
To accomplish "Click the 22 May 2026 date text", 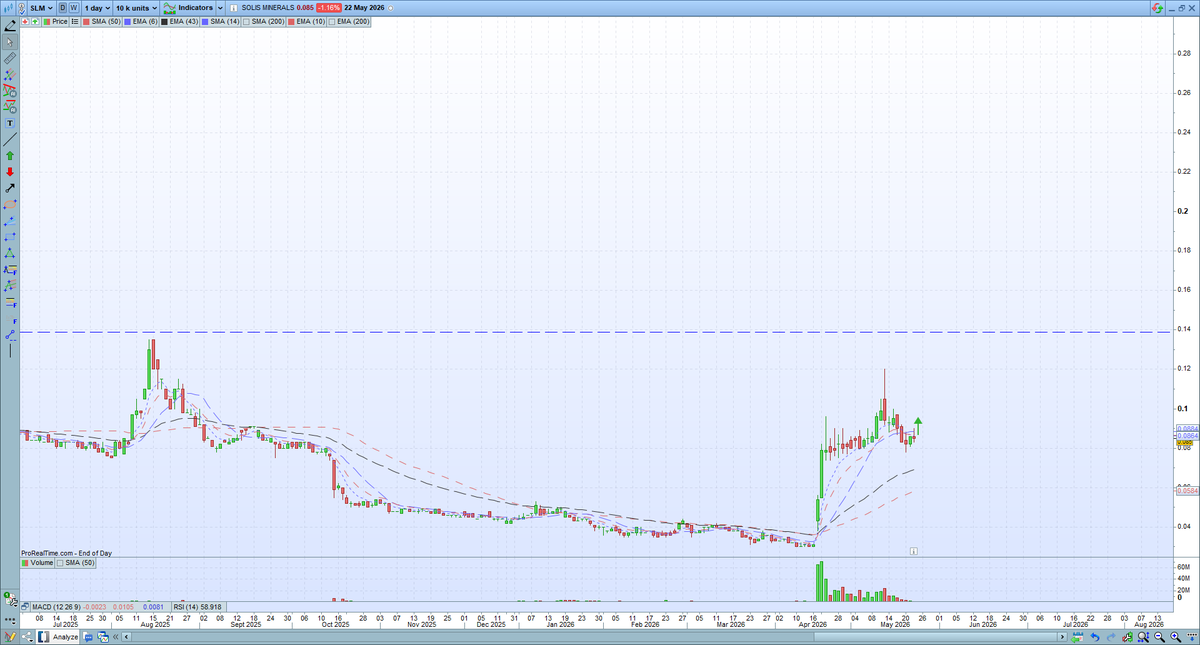I will 364,8.
